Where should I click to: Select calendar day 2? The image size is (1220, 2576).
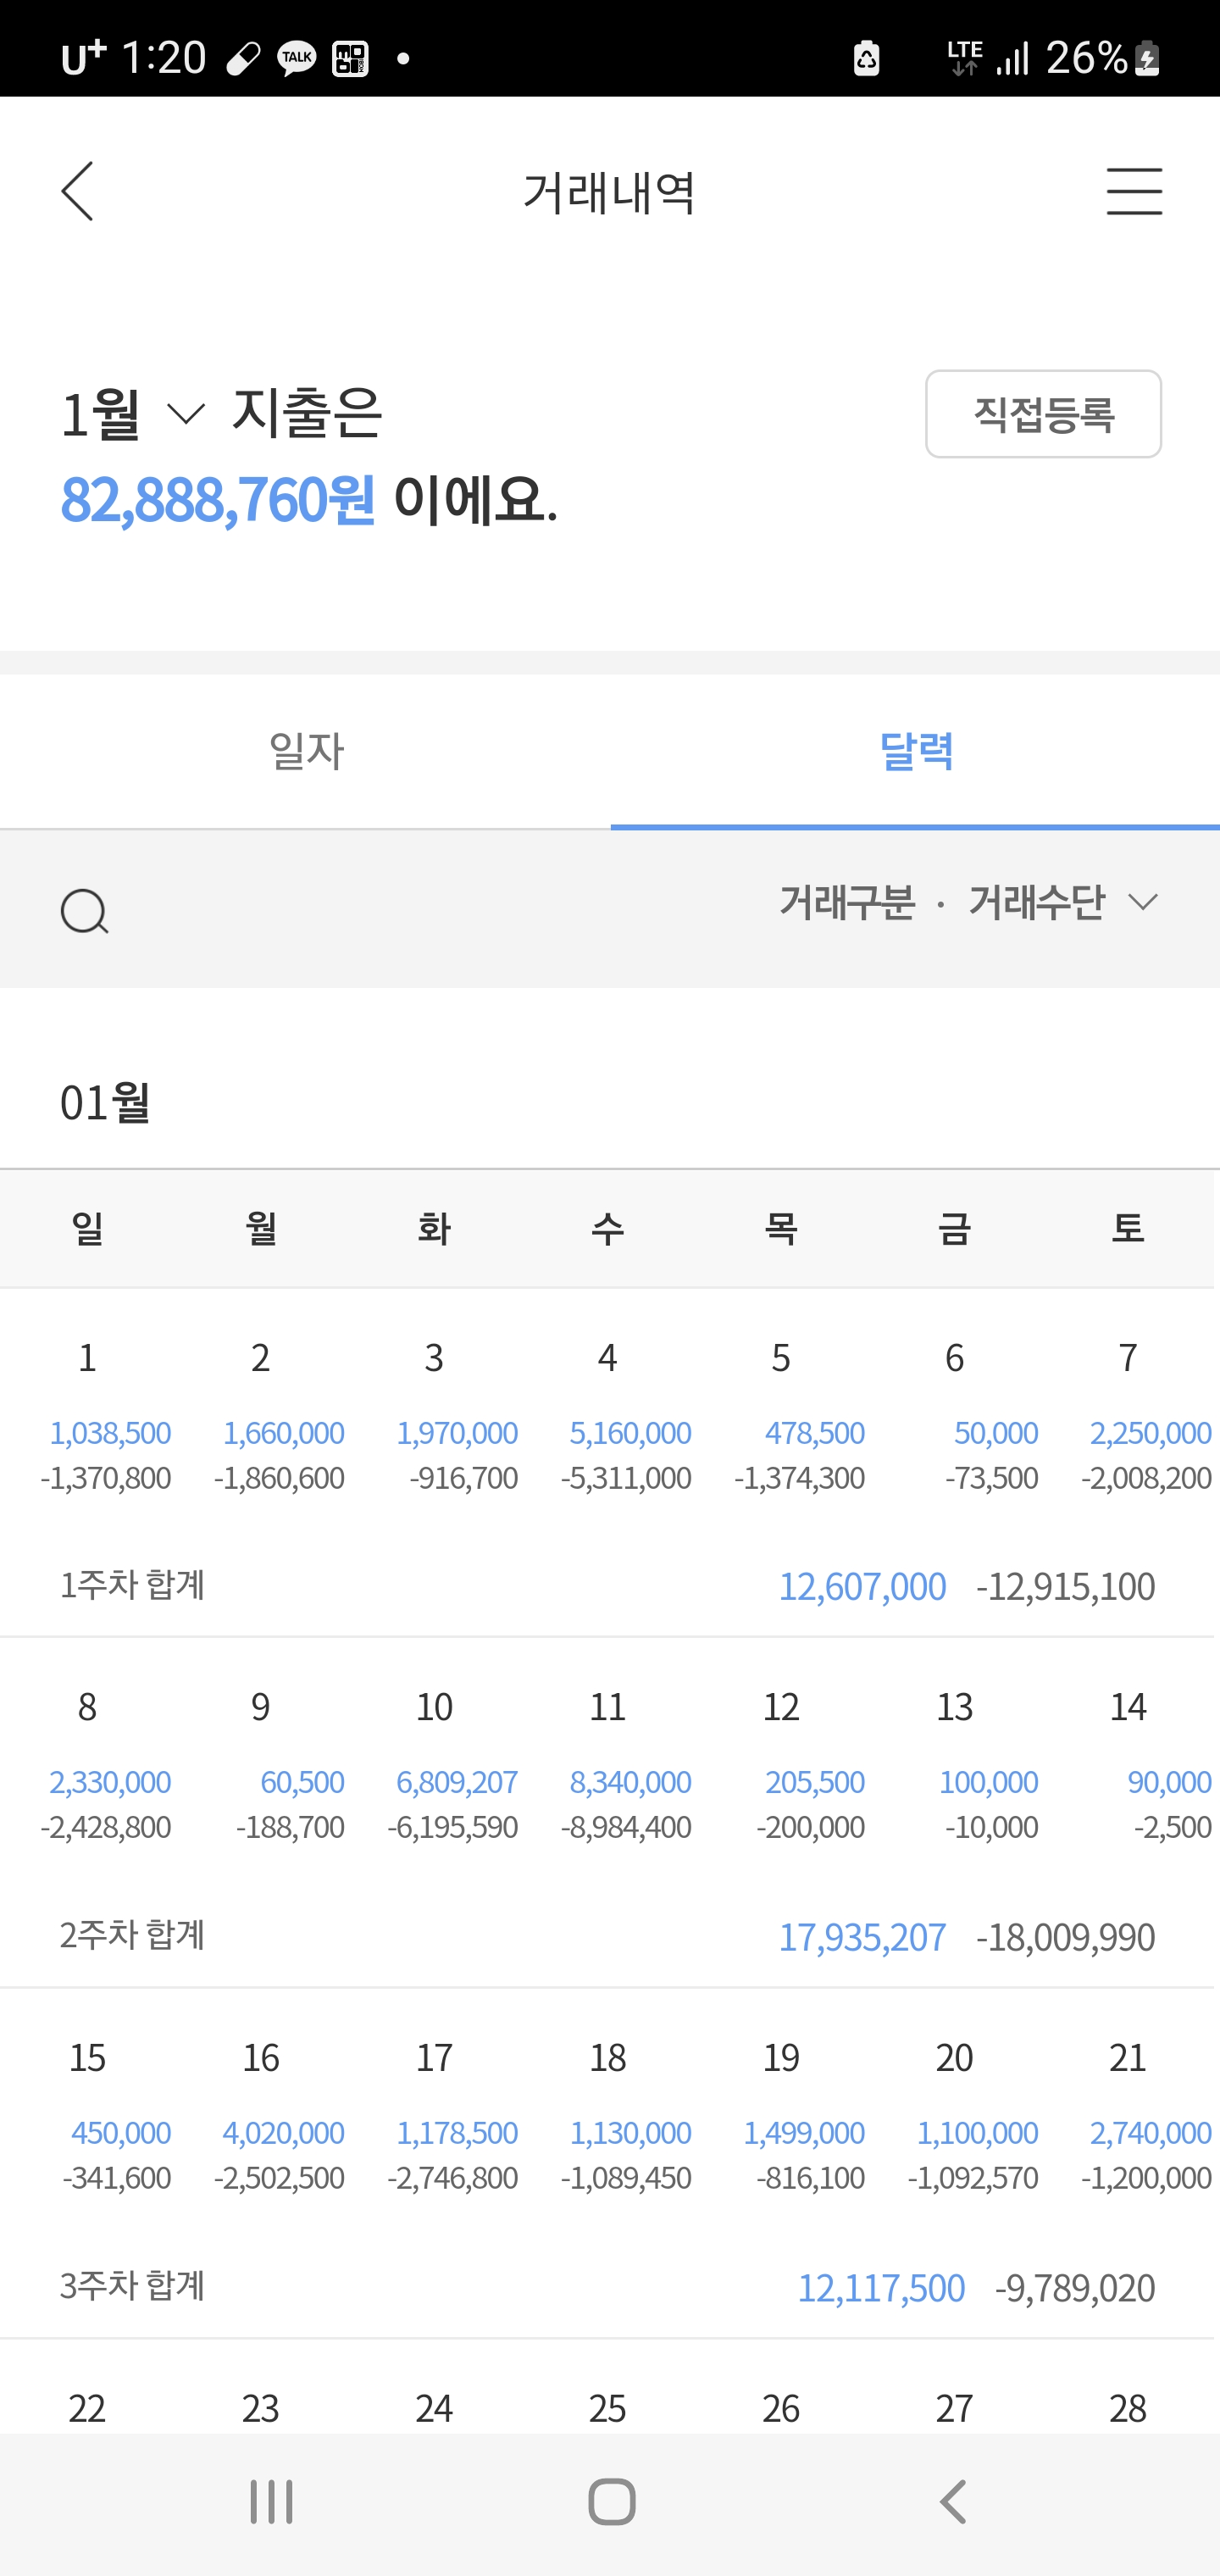[x=260, y=1357]
